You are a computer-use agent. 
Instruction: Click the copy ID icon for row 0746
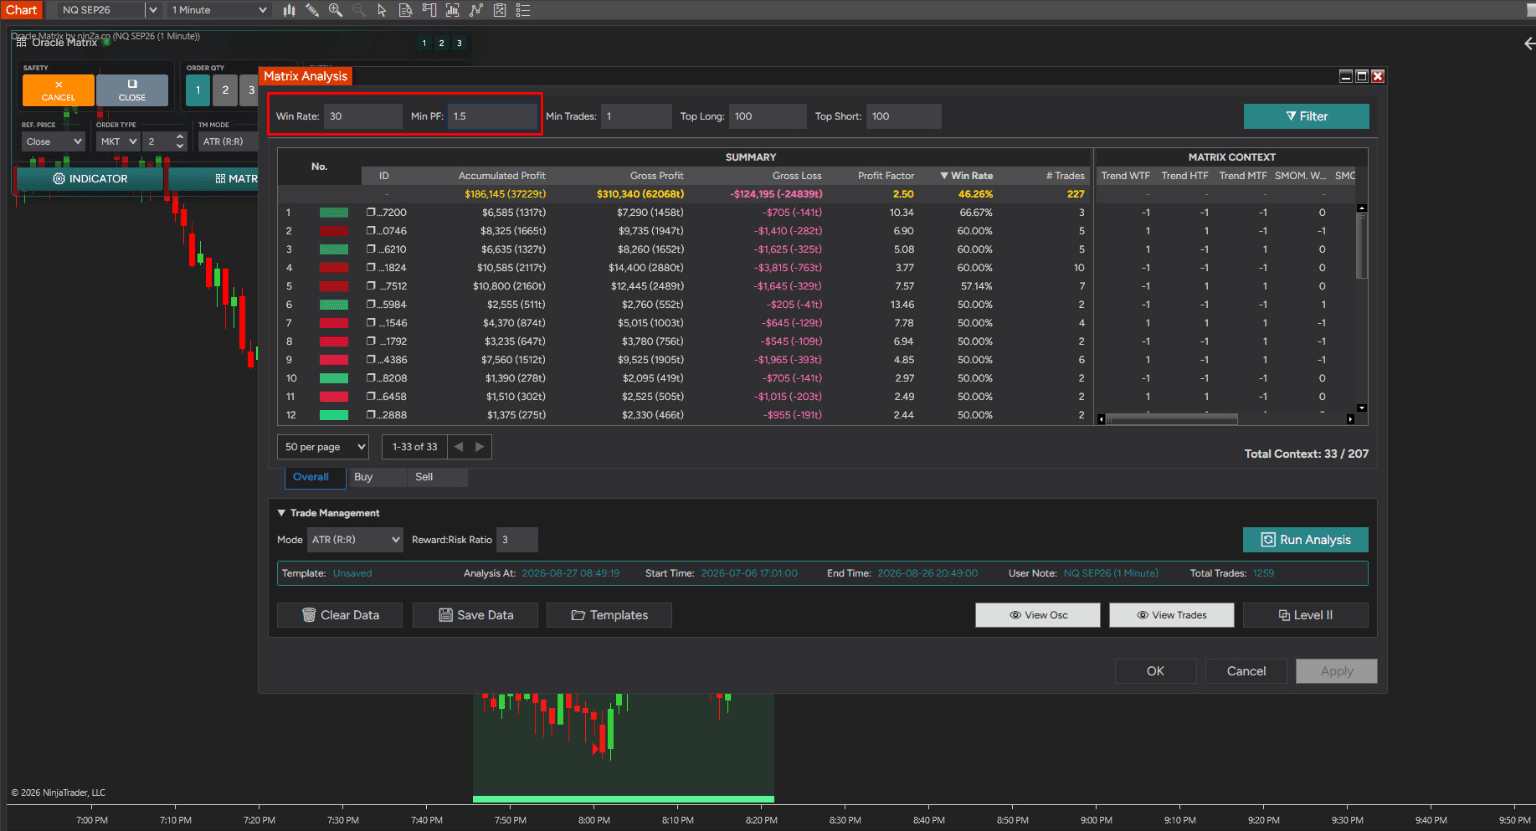click(x=371, y=231)
